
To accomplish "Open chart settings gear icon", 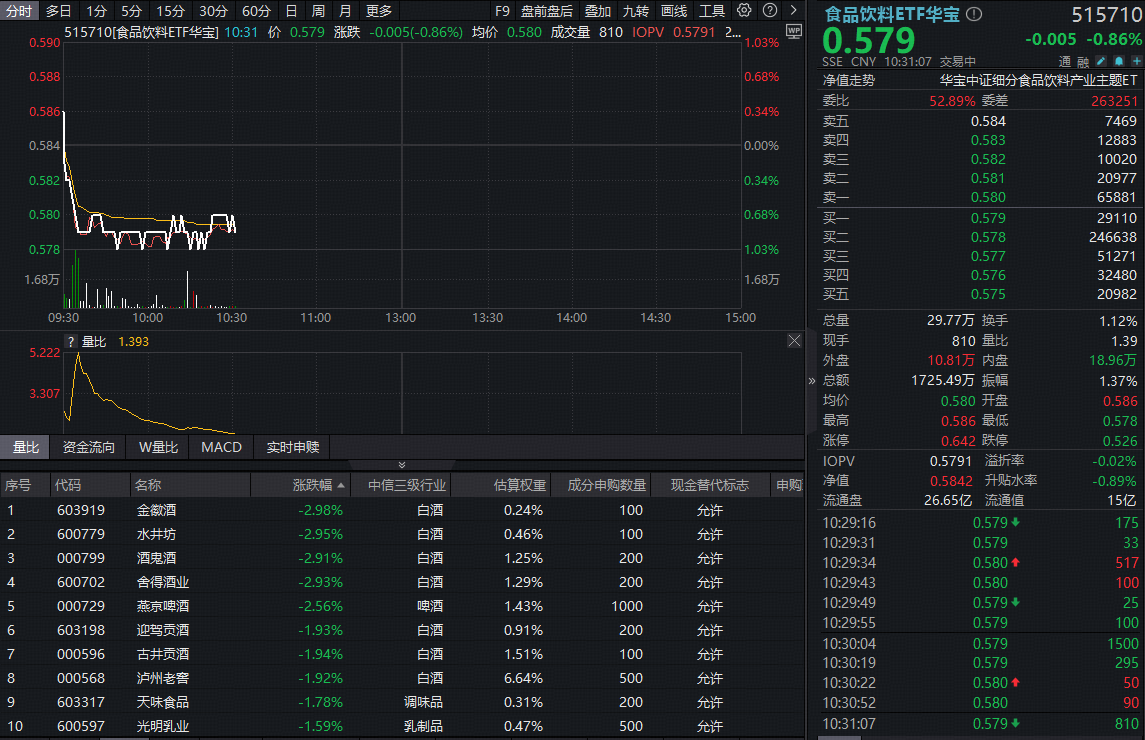I will pyautogui.click(x=744, y=11).
